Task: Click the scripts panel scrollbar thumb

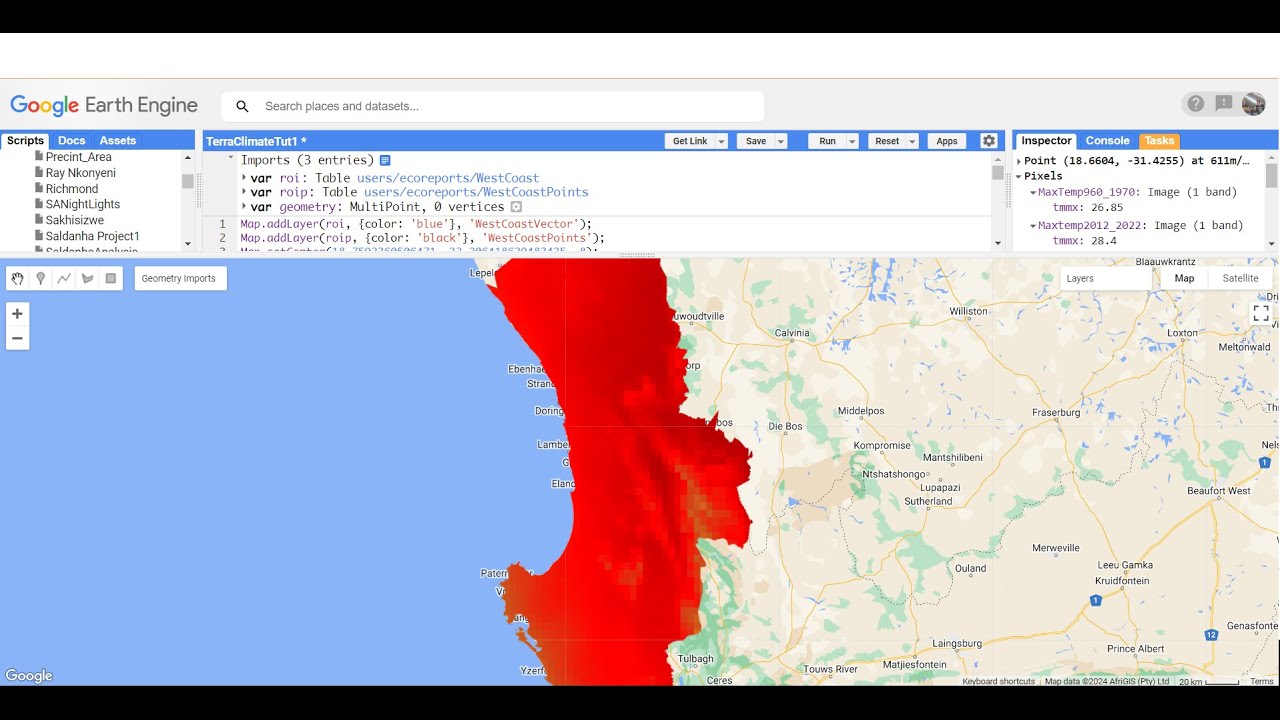Action: point(187,181)
